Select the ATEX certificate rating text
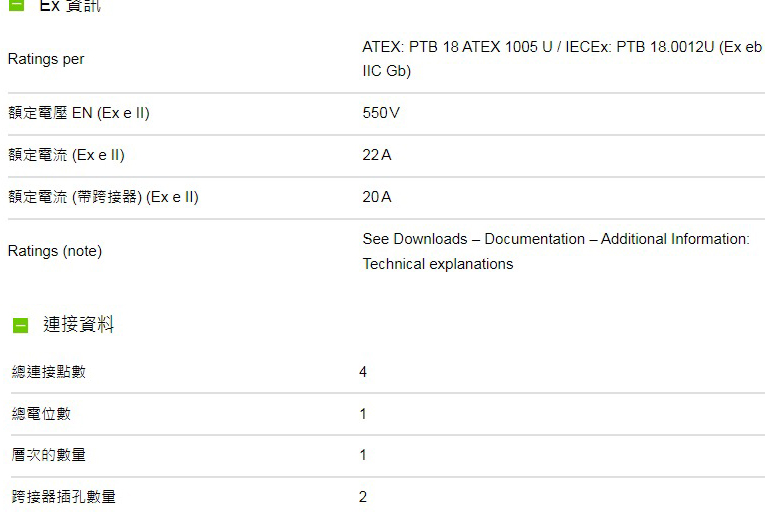Image resolution: width=765 pixels, height=527 pixels. tap(562, 59)
